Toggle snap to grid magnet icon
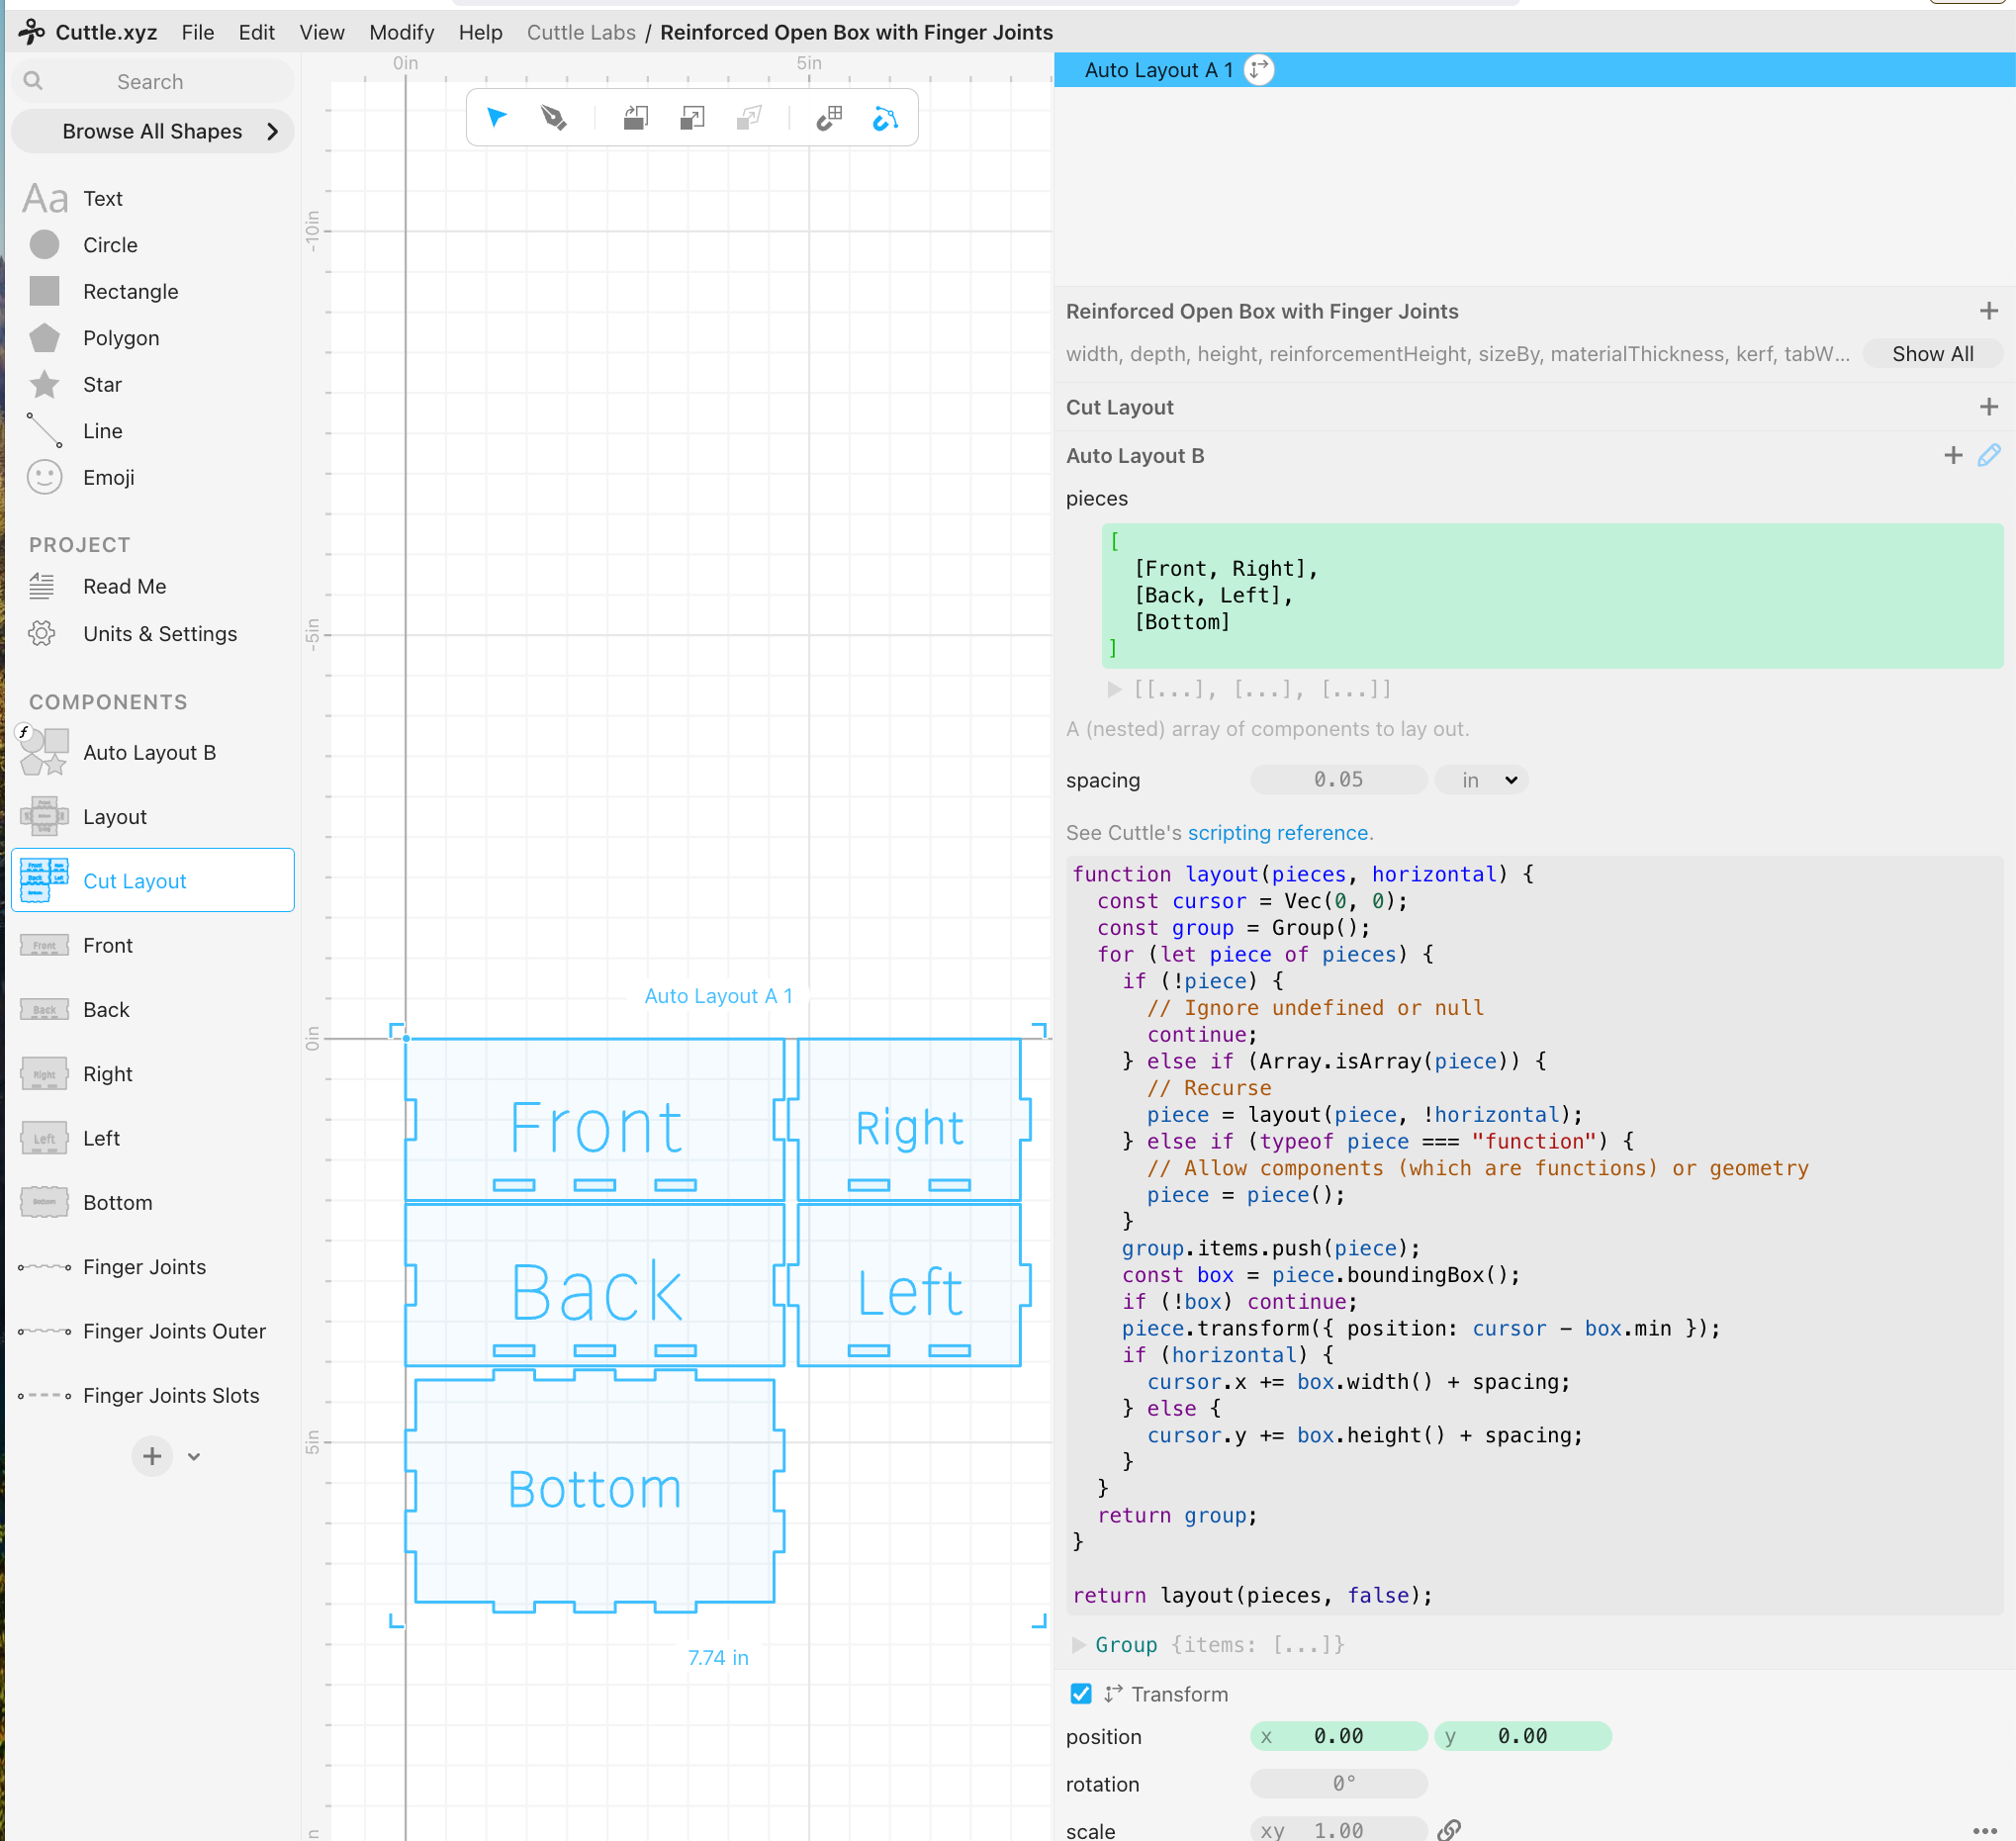This screenshot has width=2016, height=1841. pos(829,118)
